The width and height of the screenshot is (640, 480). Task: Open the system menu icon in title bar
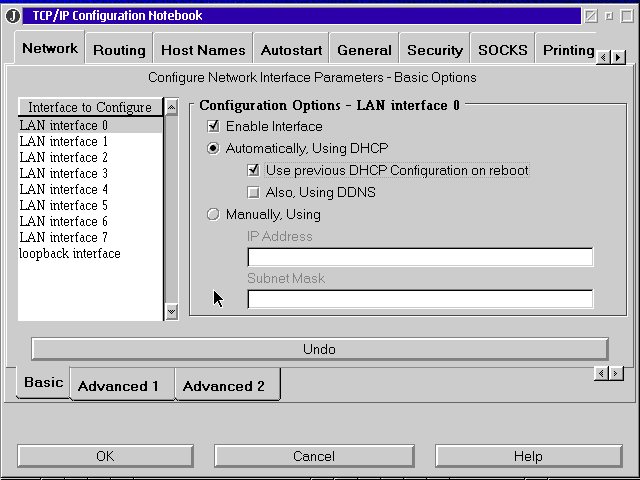(13, 16)
